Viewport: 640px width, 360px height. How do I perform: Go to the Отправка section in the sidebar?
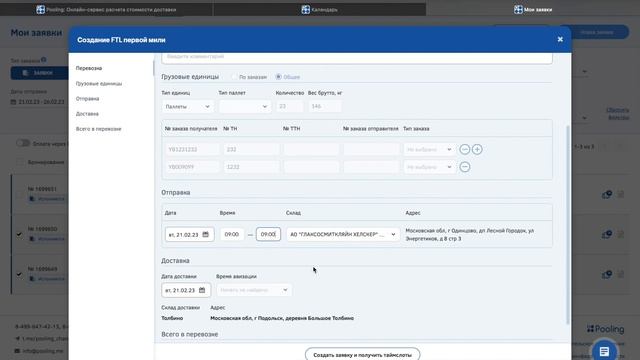87,98
